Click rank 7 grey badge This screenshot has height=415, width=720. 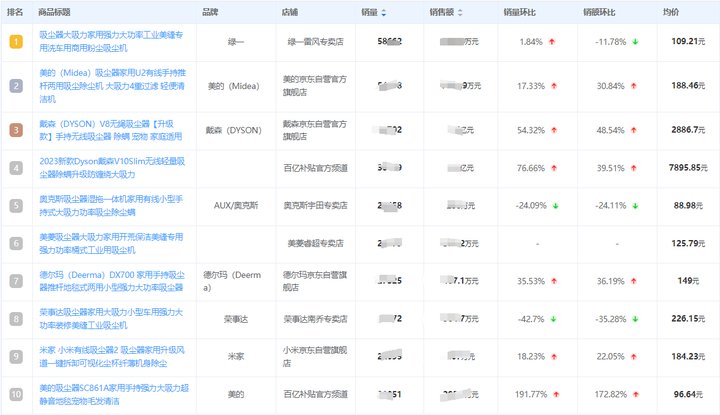[16, 281]
